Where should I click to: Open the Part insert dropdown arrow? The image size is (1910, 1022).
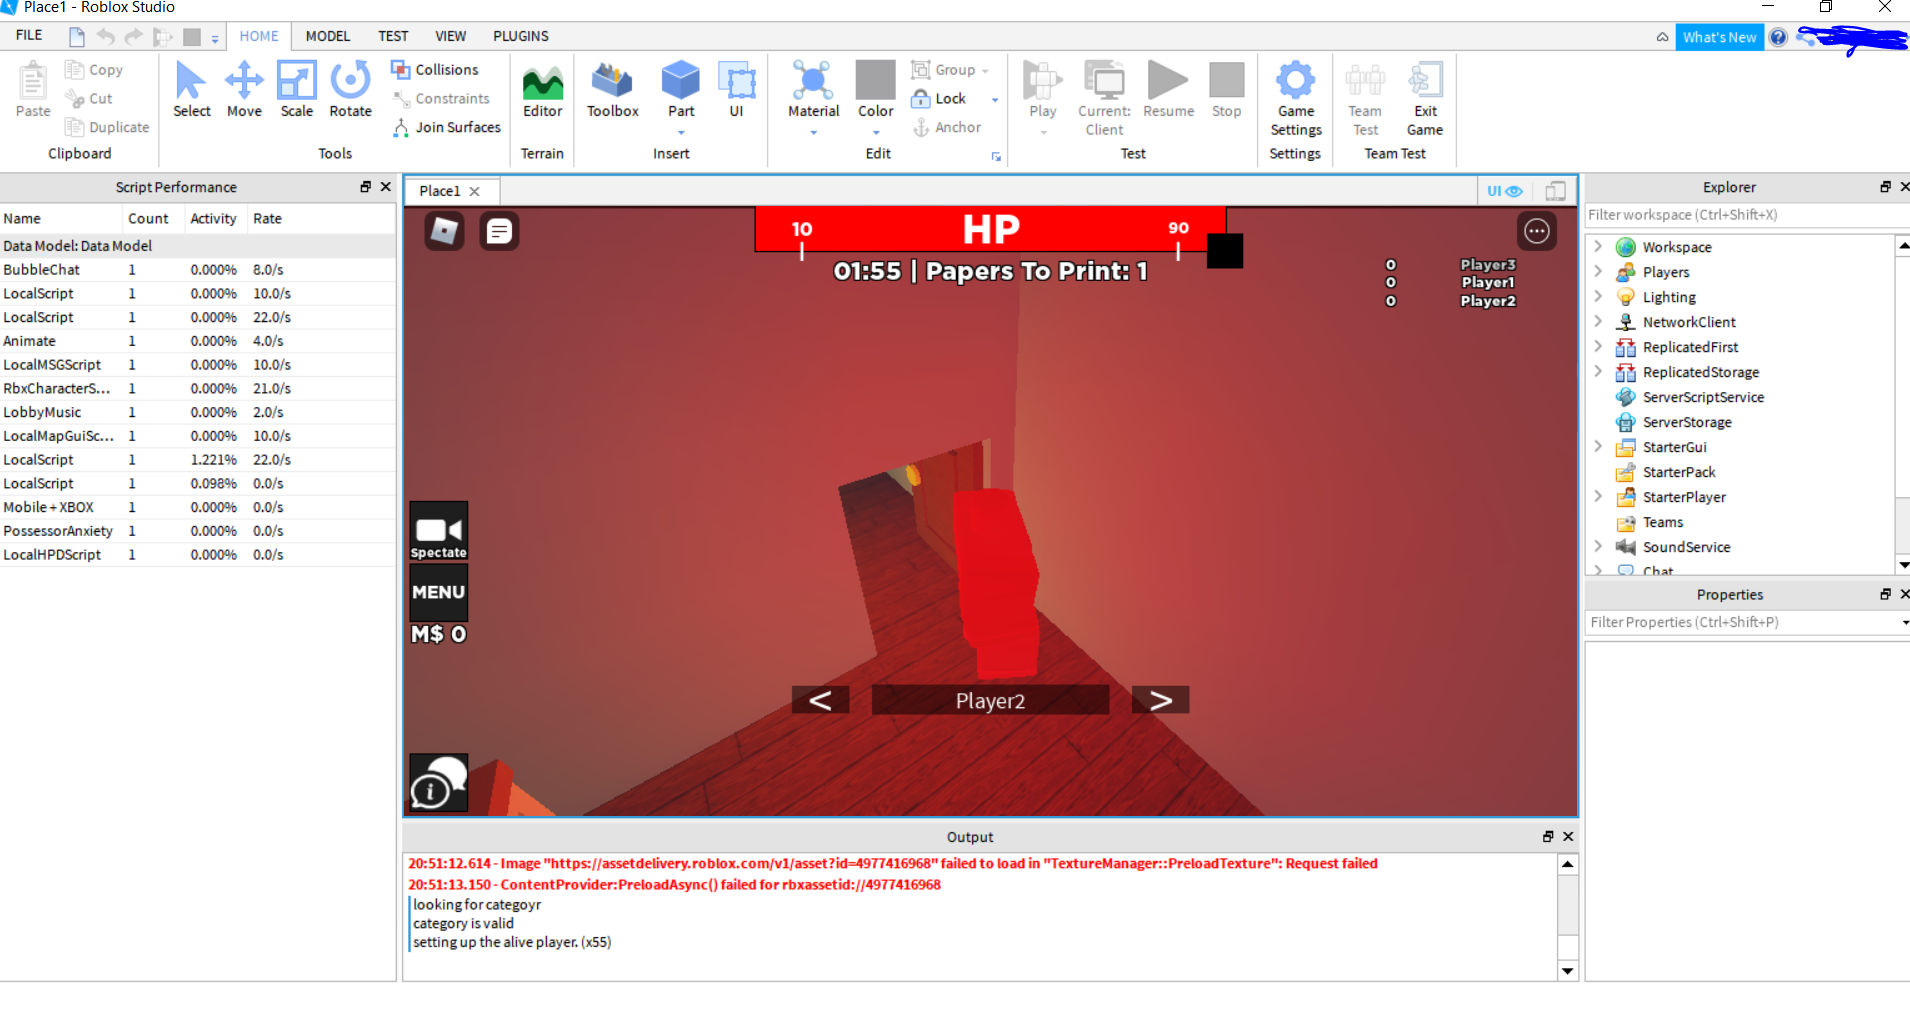681,133
